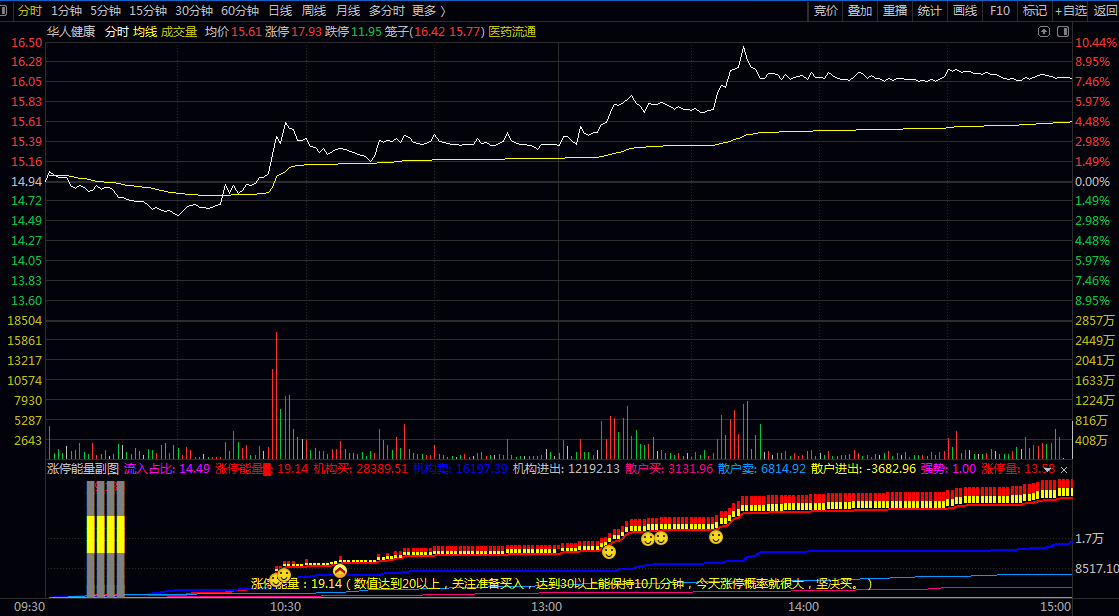Click the 10.44% top percentage label
This screenshot has width=1119, height=616.
[x=1095, y=43]
